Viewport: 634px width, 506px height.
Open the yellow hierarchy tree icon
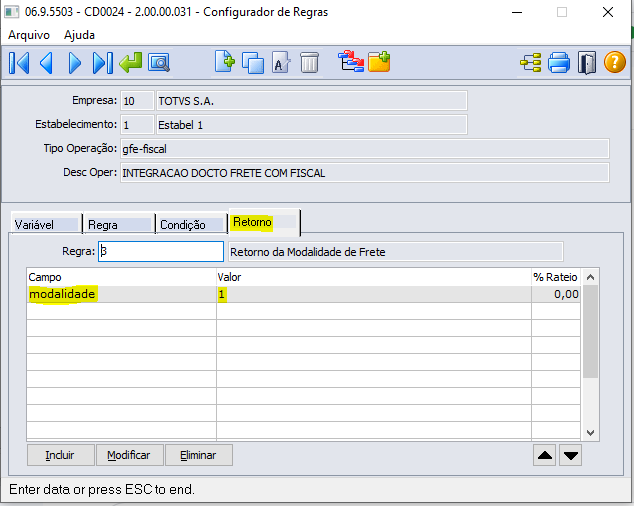point(530,63)
